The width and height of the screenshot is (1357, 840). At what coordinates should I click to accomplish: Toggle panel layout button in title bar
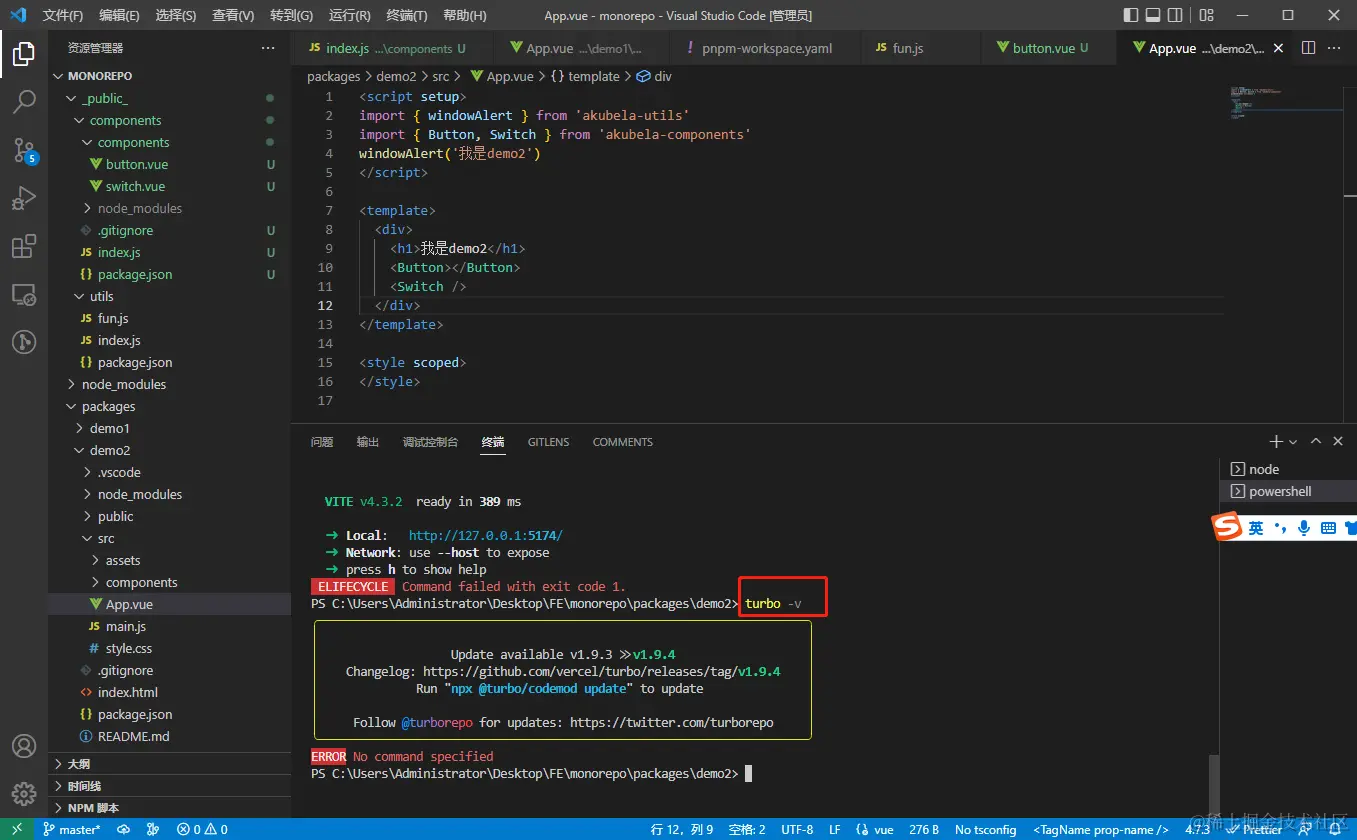pos(1153,15)
